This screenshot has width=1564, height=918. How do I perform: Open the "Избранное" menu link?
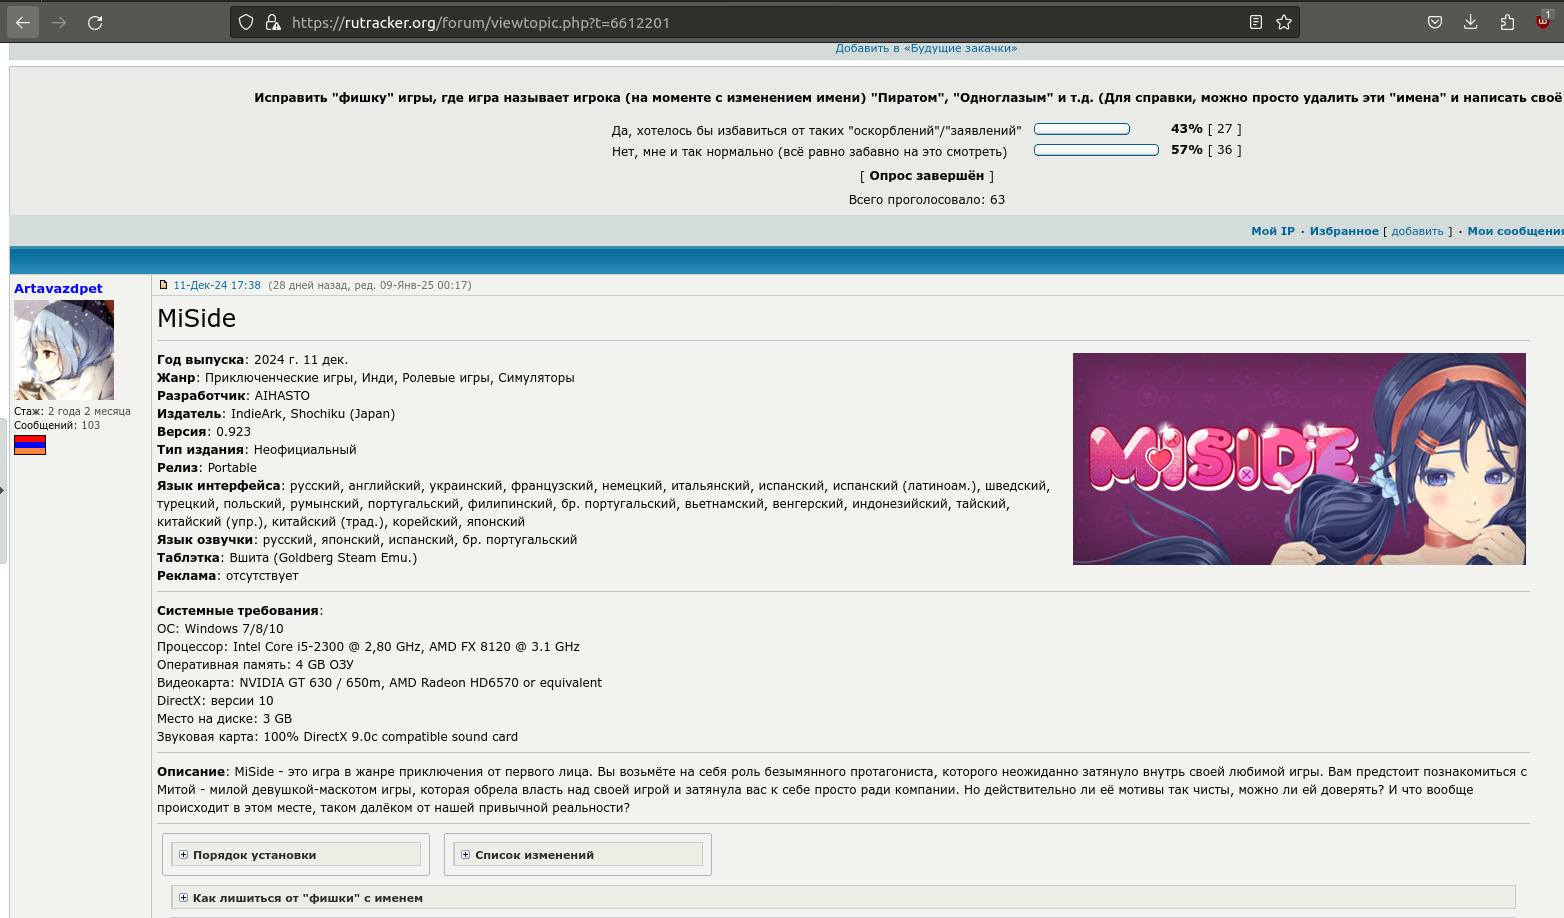1343,231
